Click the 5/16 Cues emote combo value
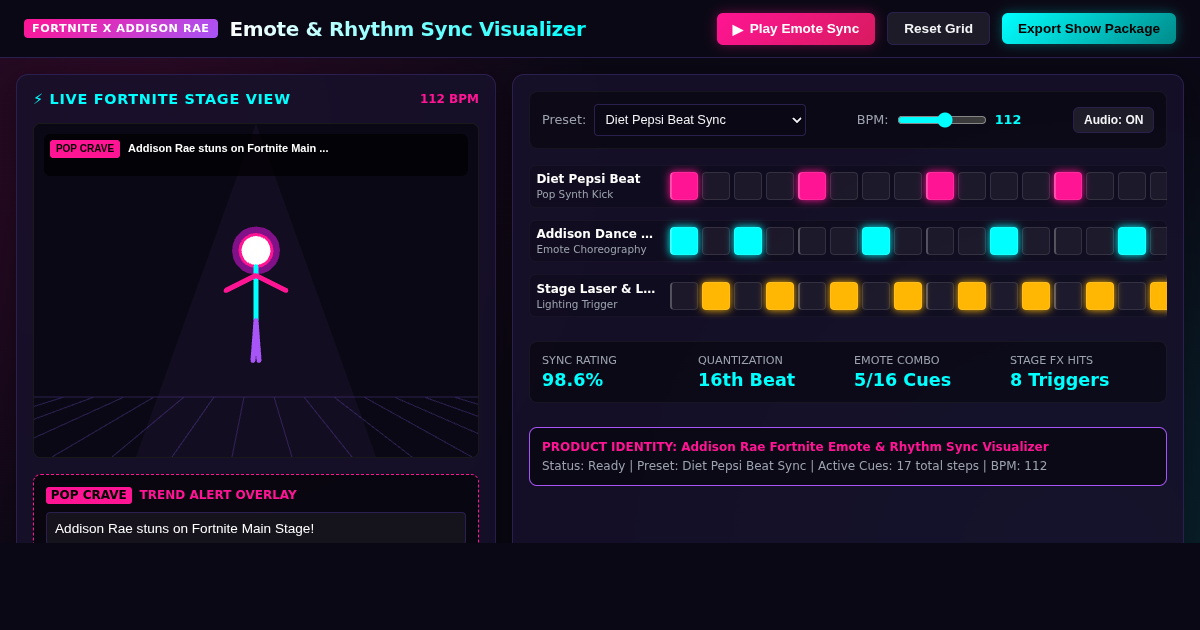The image size is (1200, 630). (x=902, y=380)
